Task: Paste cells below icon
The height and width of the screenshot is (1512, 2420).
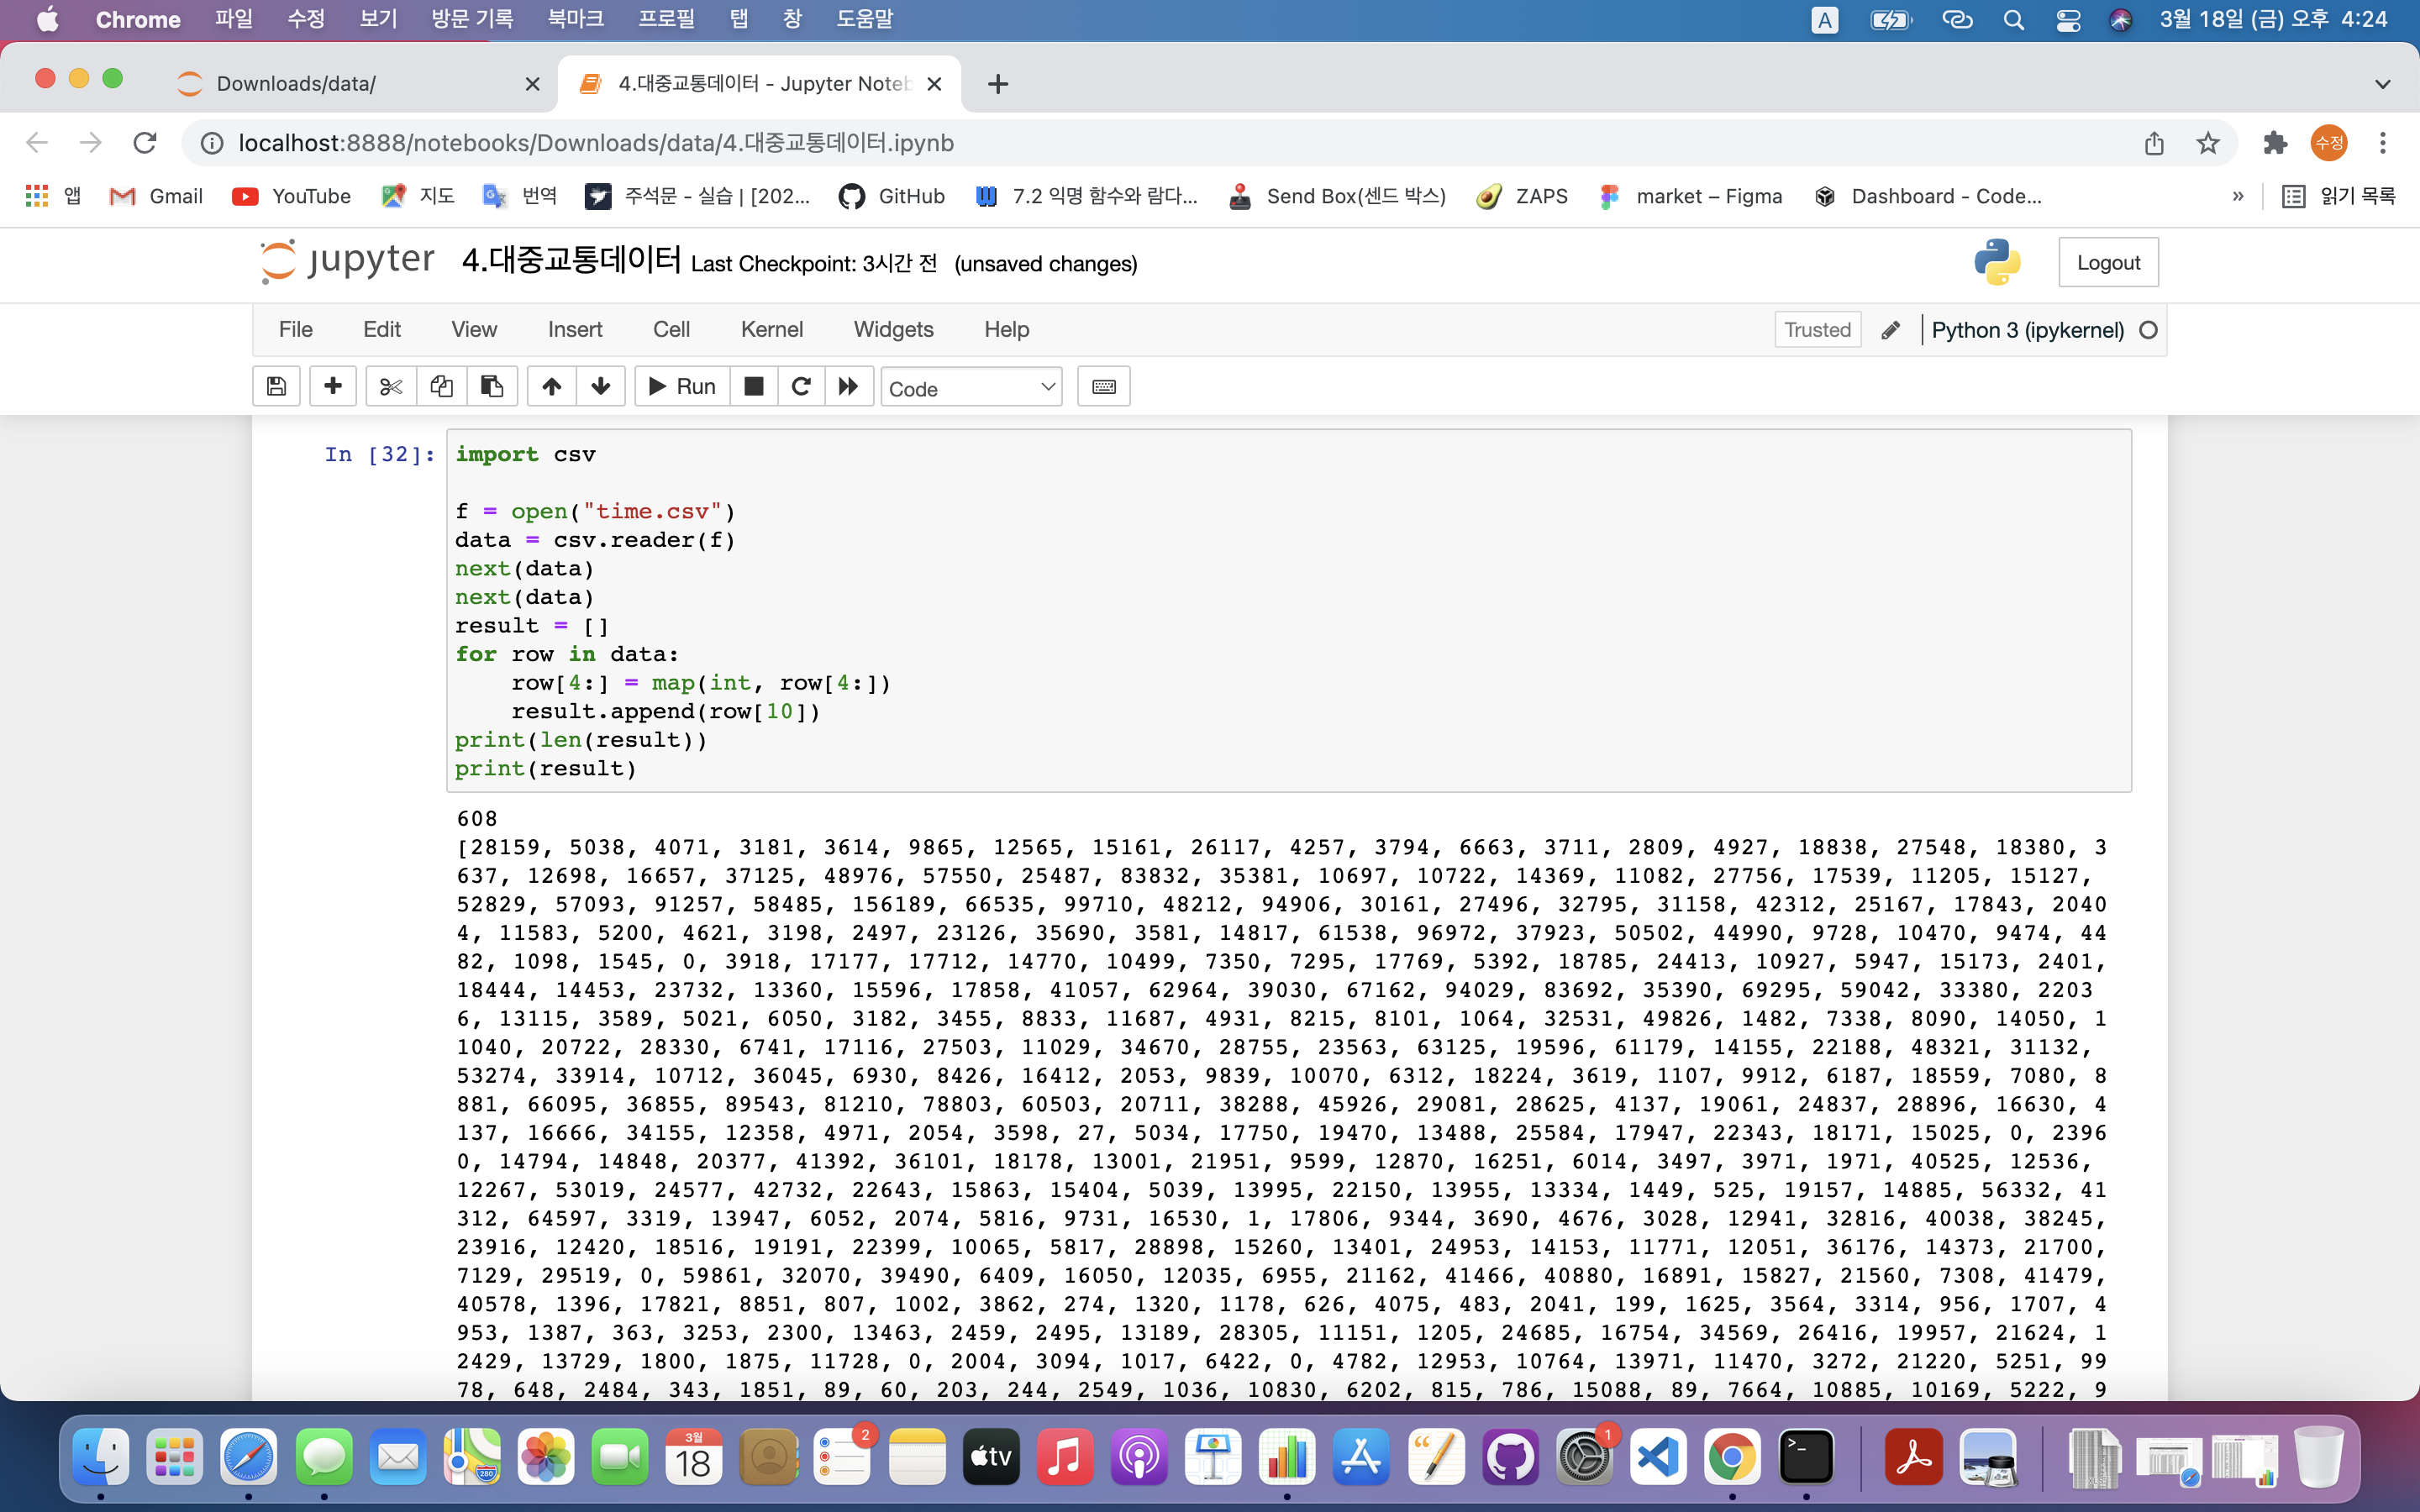Action: click(492, 387)
